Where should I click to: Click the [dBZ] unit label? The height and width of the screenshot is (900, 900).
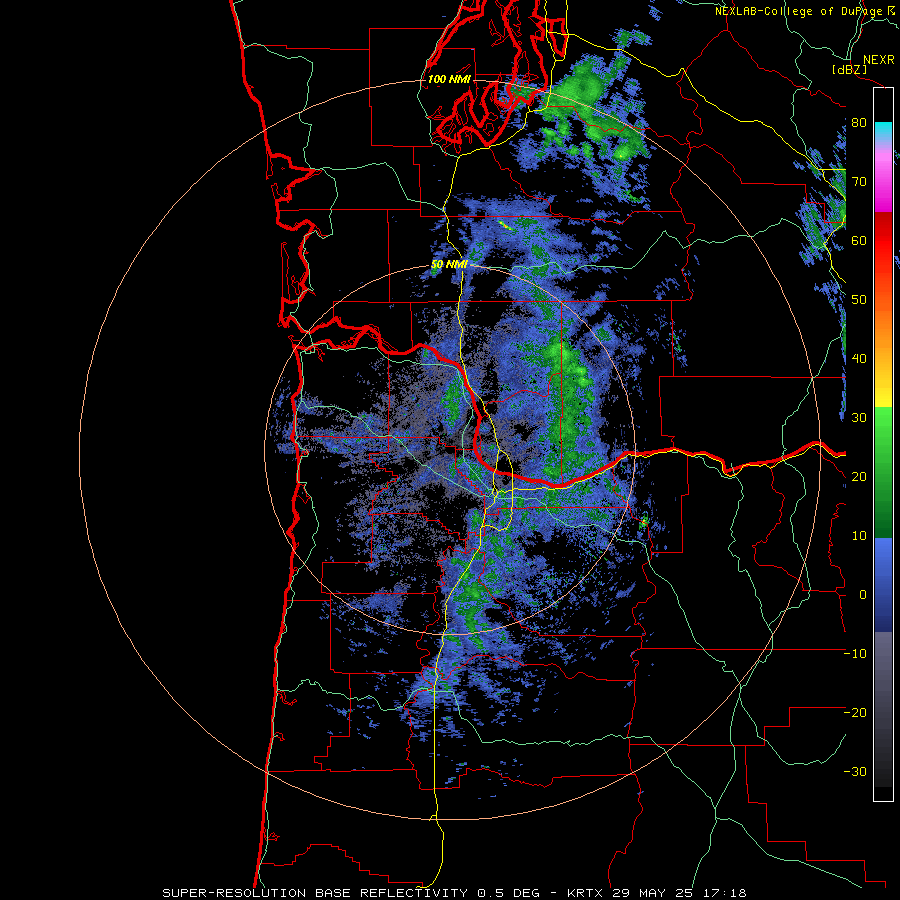(x=849, y=70)
